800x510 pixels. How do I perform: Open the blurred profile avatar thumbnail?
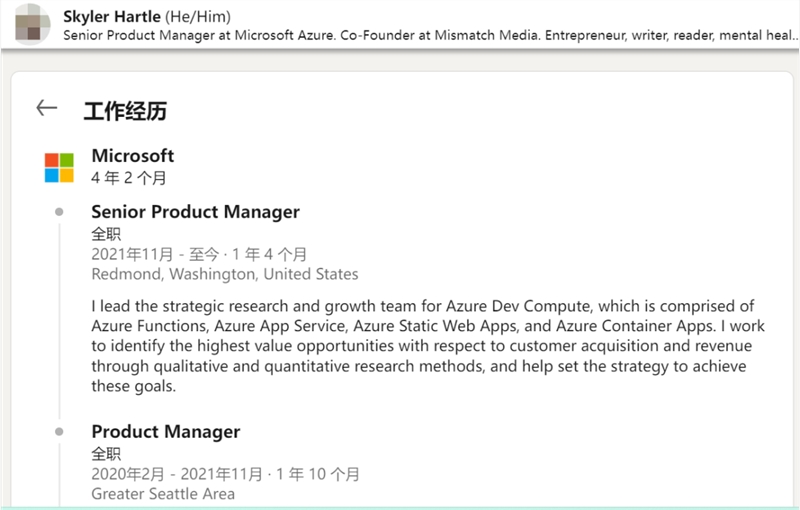coord(33,24)
